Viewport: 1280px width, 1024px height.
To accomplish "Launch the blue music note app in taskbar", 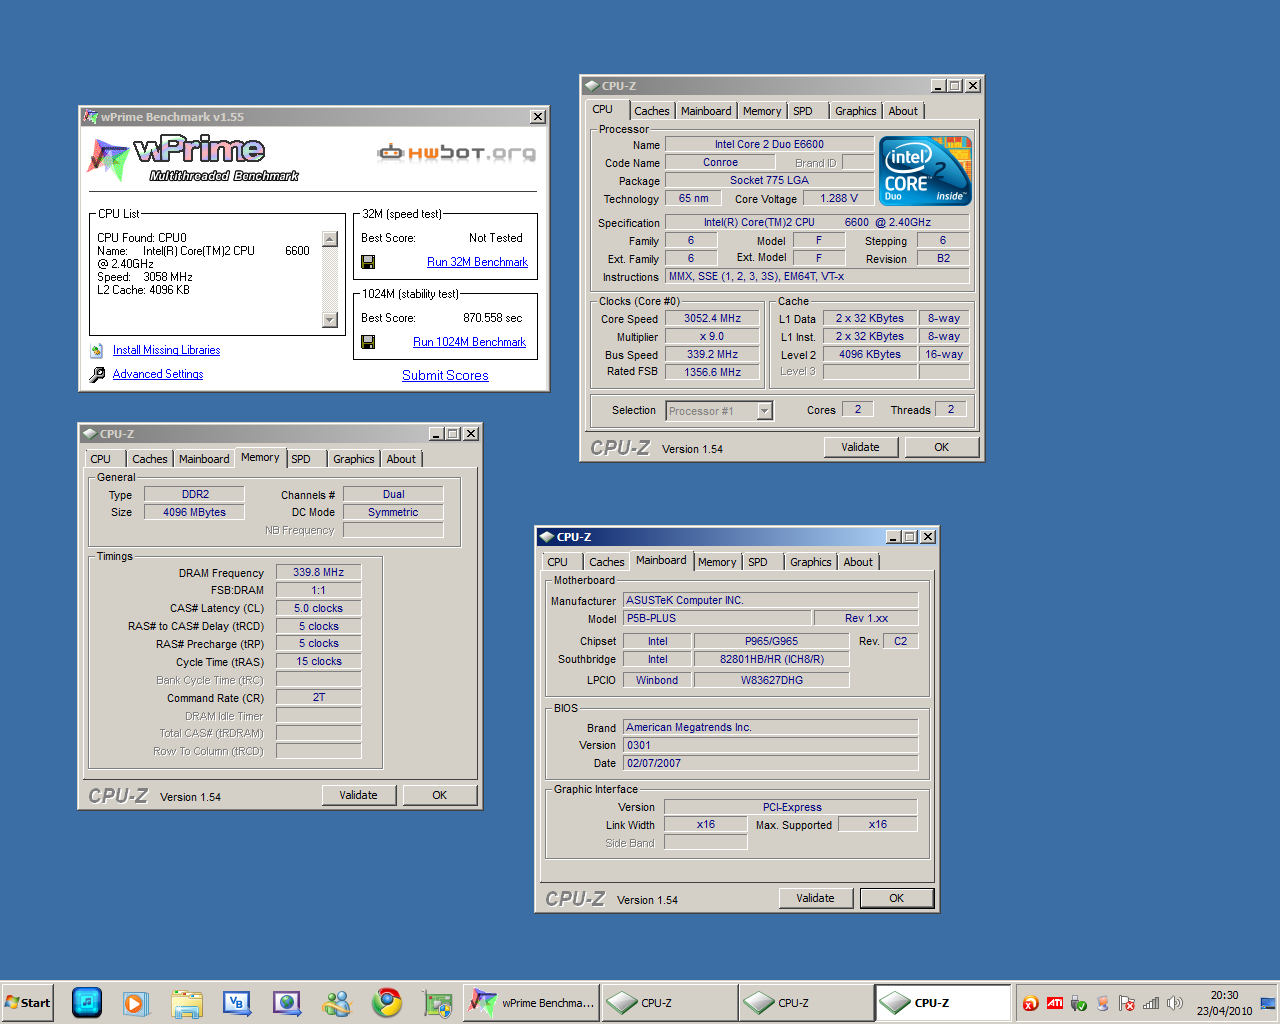I will (87, 1002).
